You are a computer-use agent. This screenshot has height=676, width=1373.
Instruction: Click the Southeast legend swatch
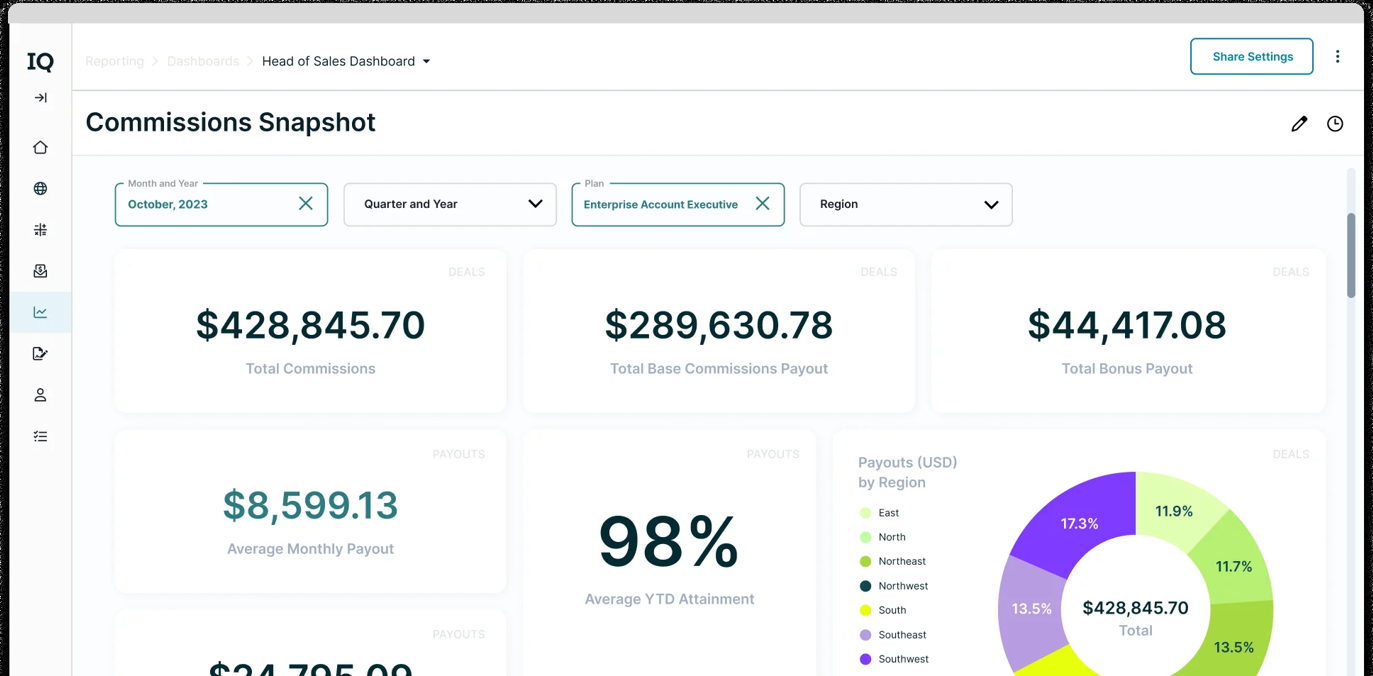point(866,635)
